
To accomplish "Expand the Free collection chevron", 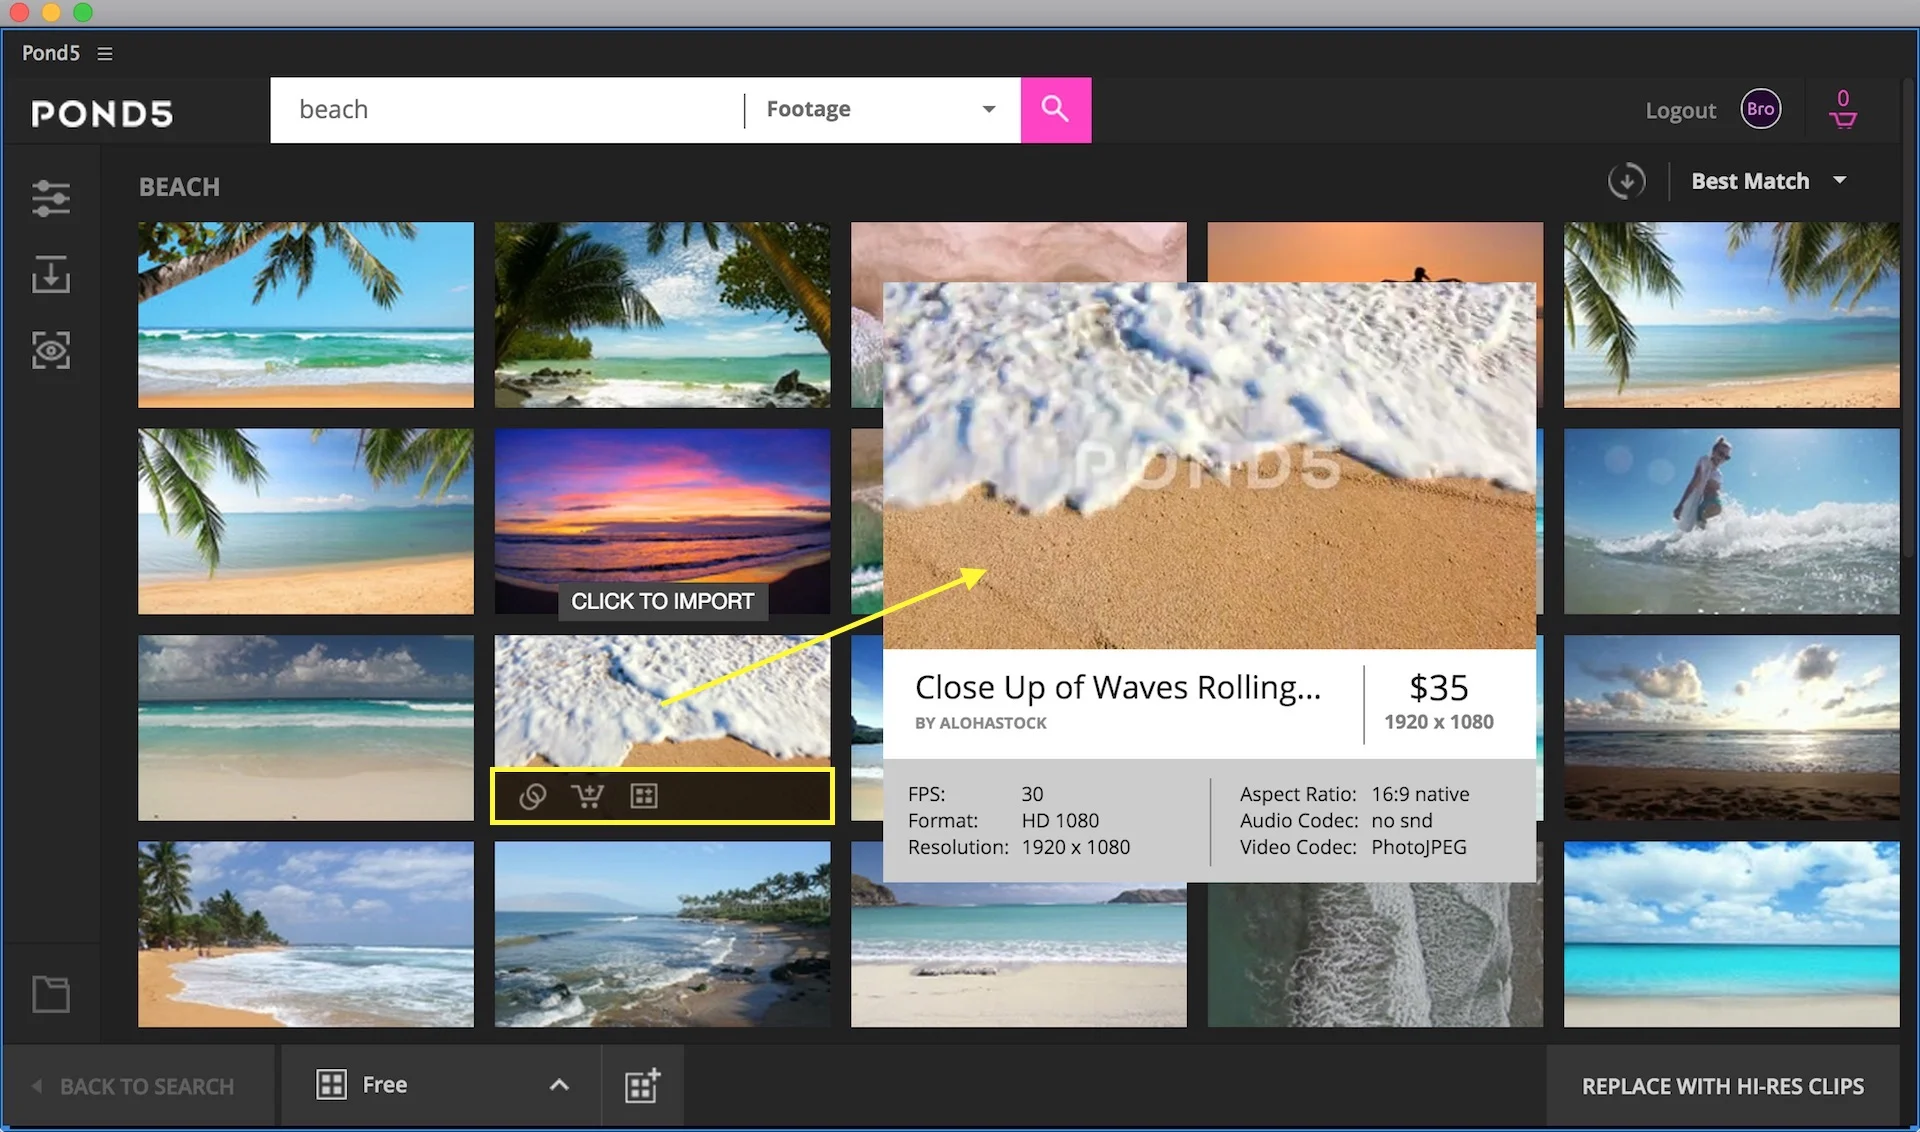I will 559,1085.
